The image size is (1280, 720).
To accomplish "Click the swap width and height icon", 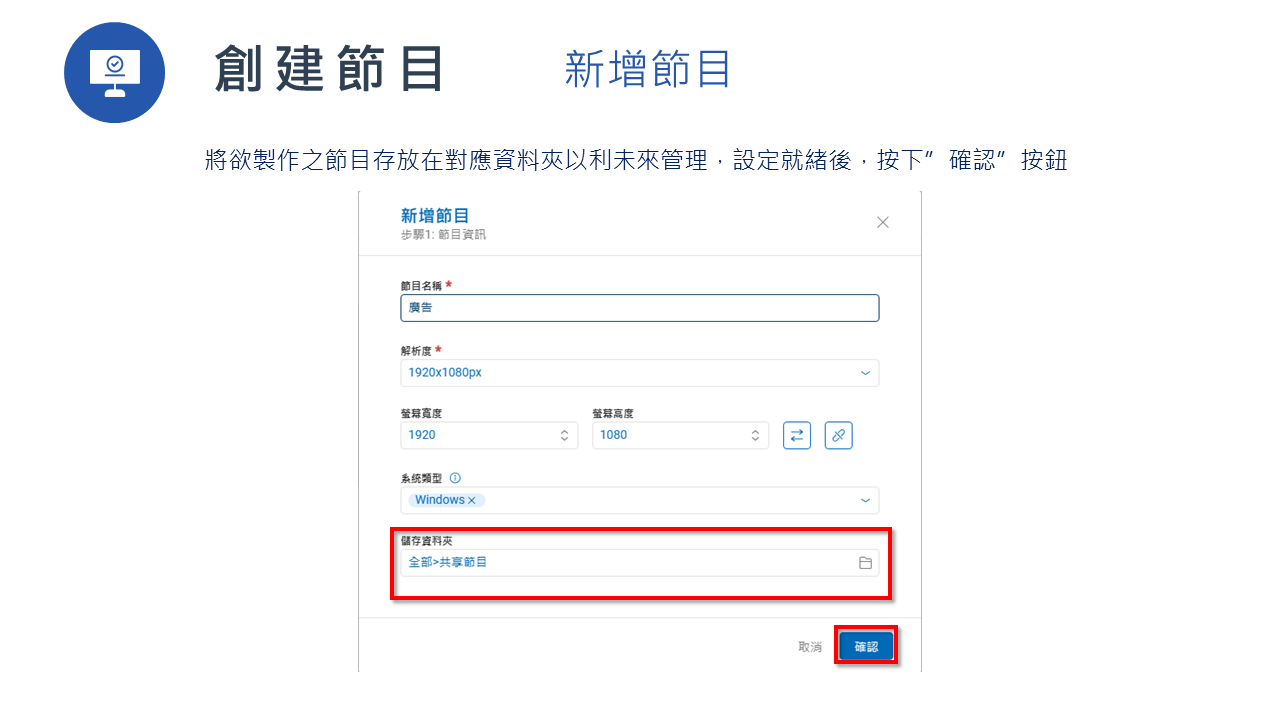I will point(797,435).
